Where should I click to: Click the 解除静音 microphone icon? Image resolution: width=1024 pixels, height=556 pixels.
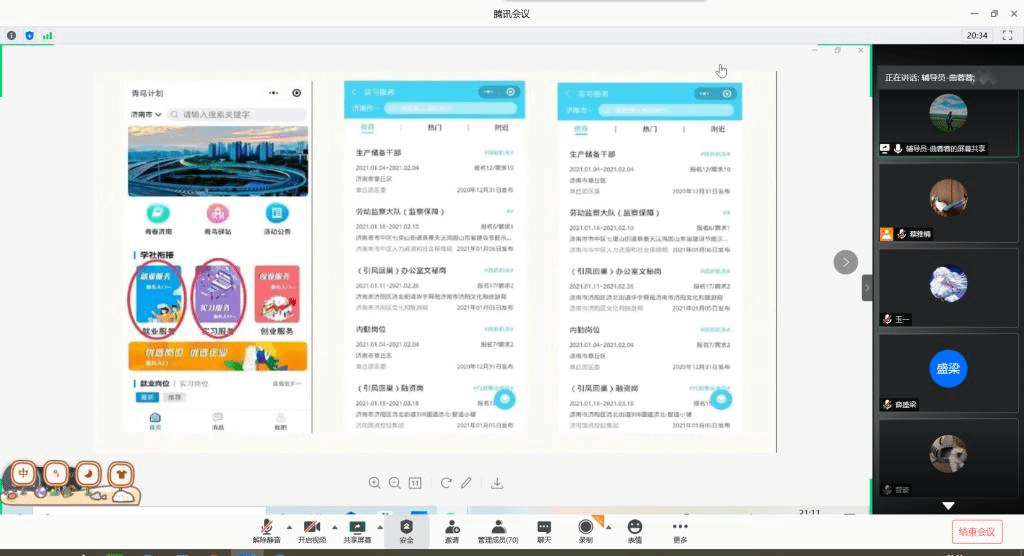(x=266, y=527)
